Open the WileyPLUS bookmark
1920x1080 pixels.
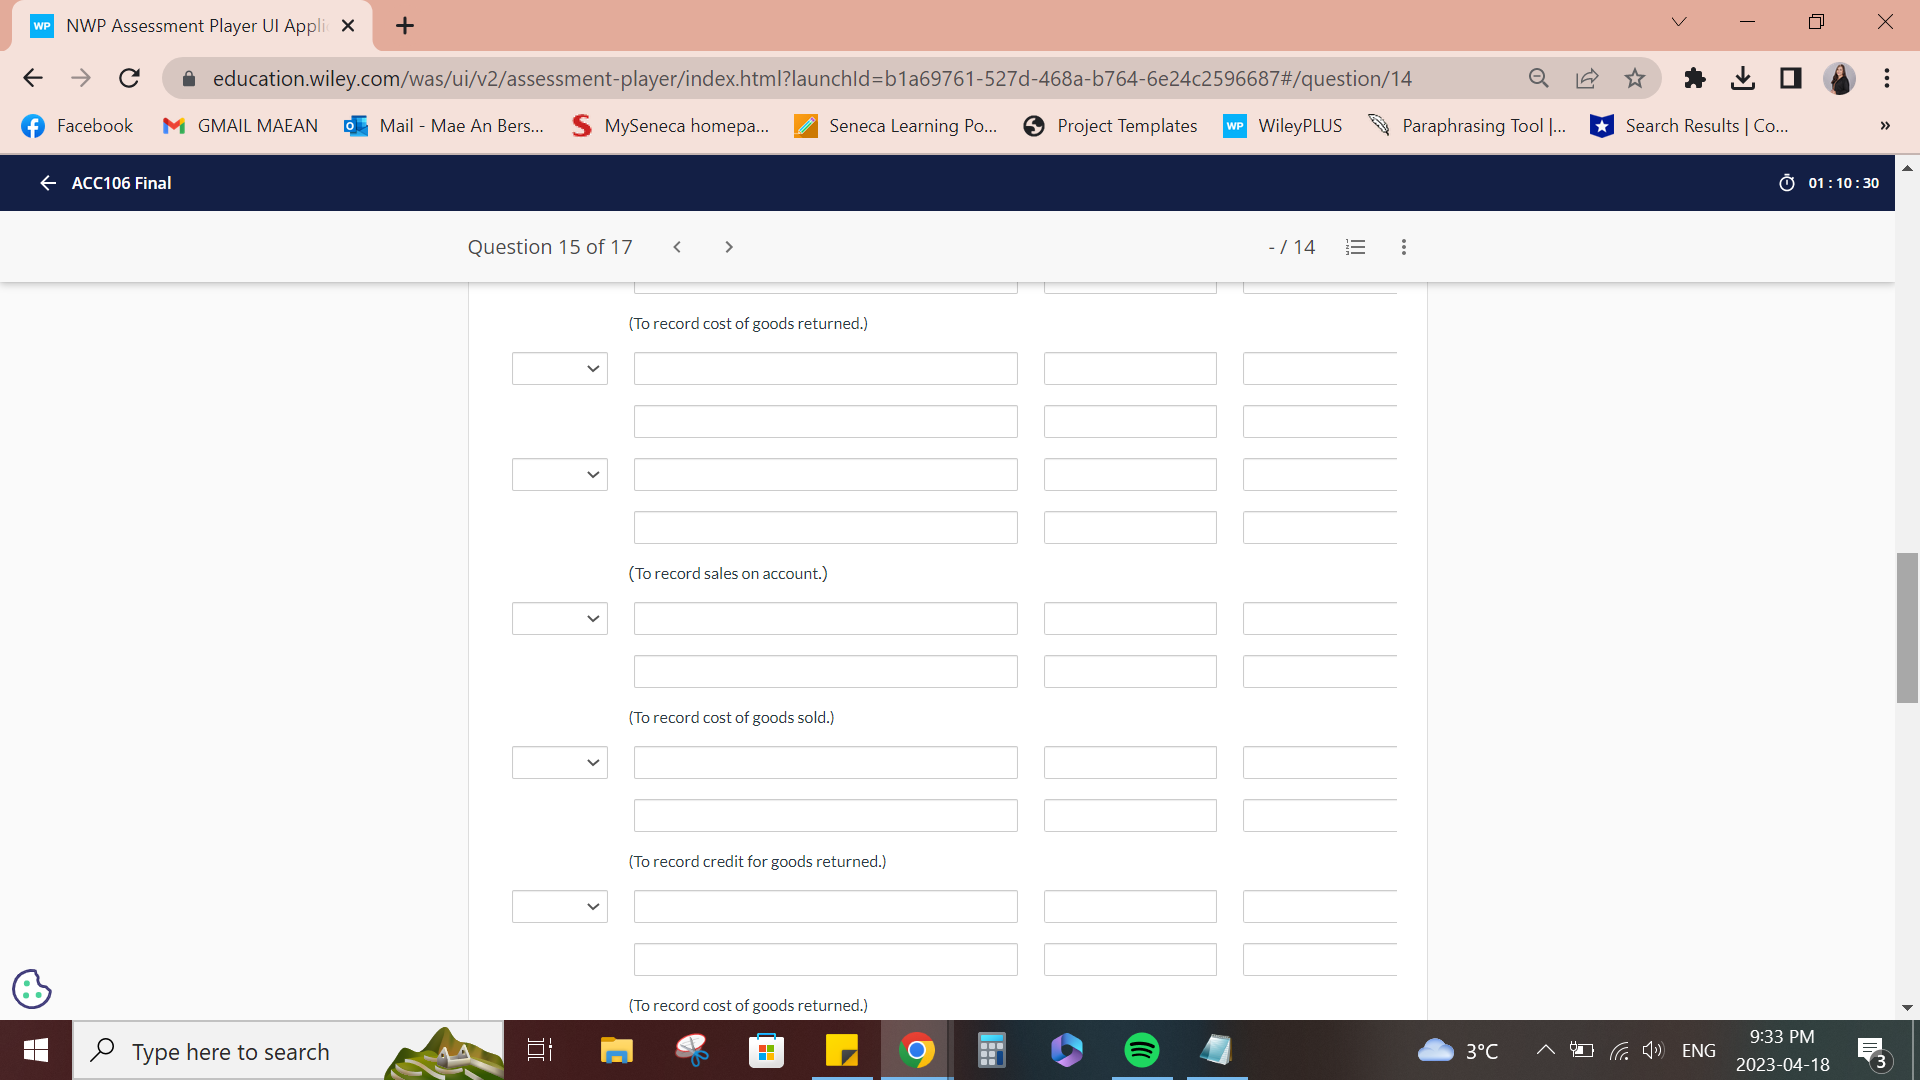1283,126
